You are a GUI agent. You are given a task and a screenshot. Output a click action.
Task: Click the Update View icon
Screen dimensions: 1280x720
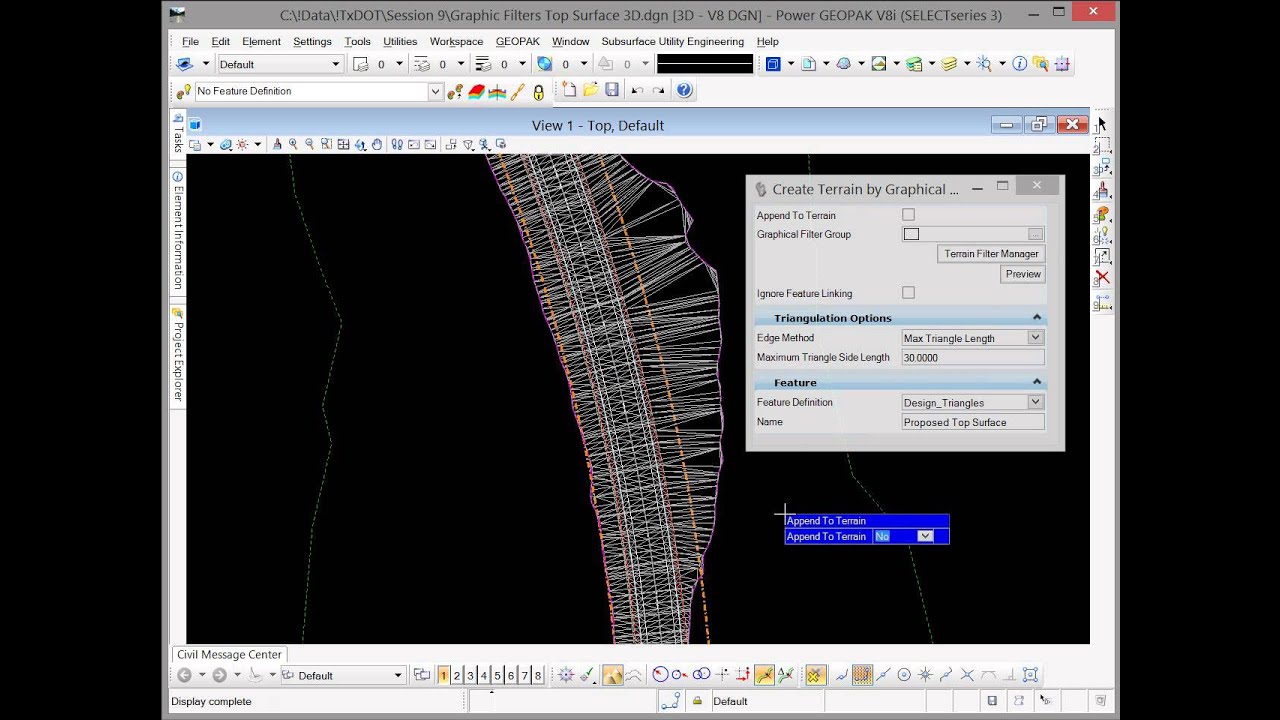(x=277, y=145)
